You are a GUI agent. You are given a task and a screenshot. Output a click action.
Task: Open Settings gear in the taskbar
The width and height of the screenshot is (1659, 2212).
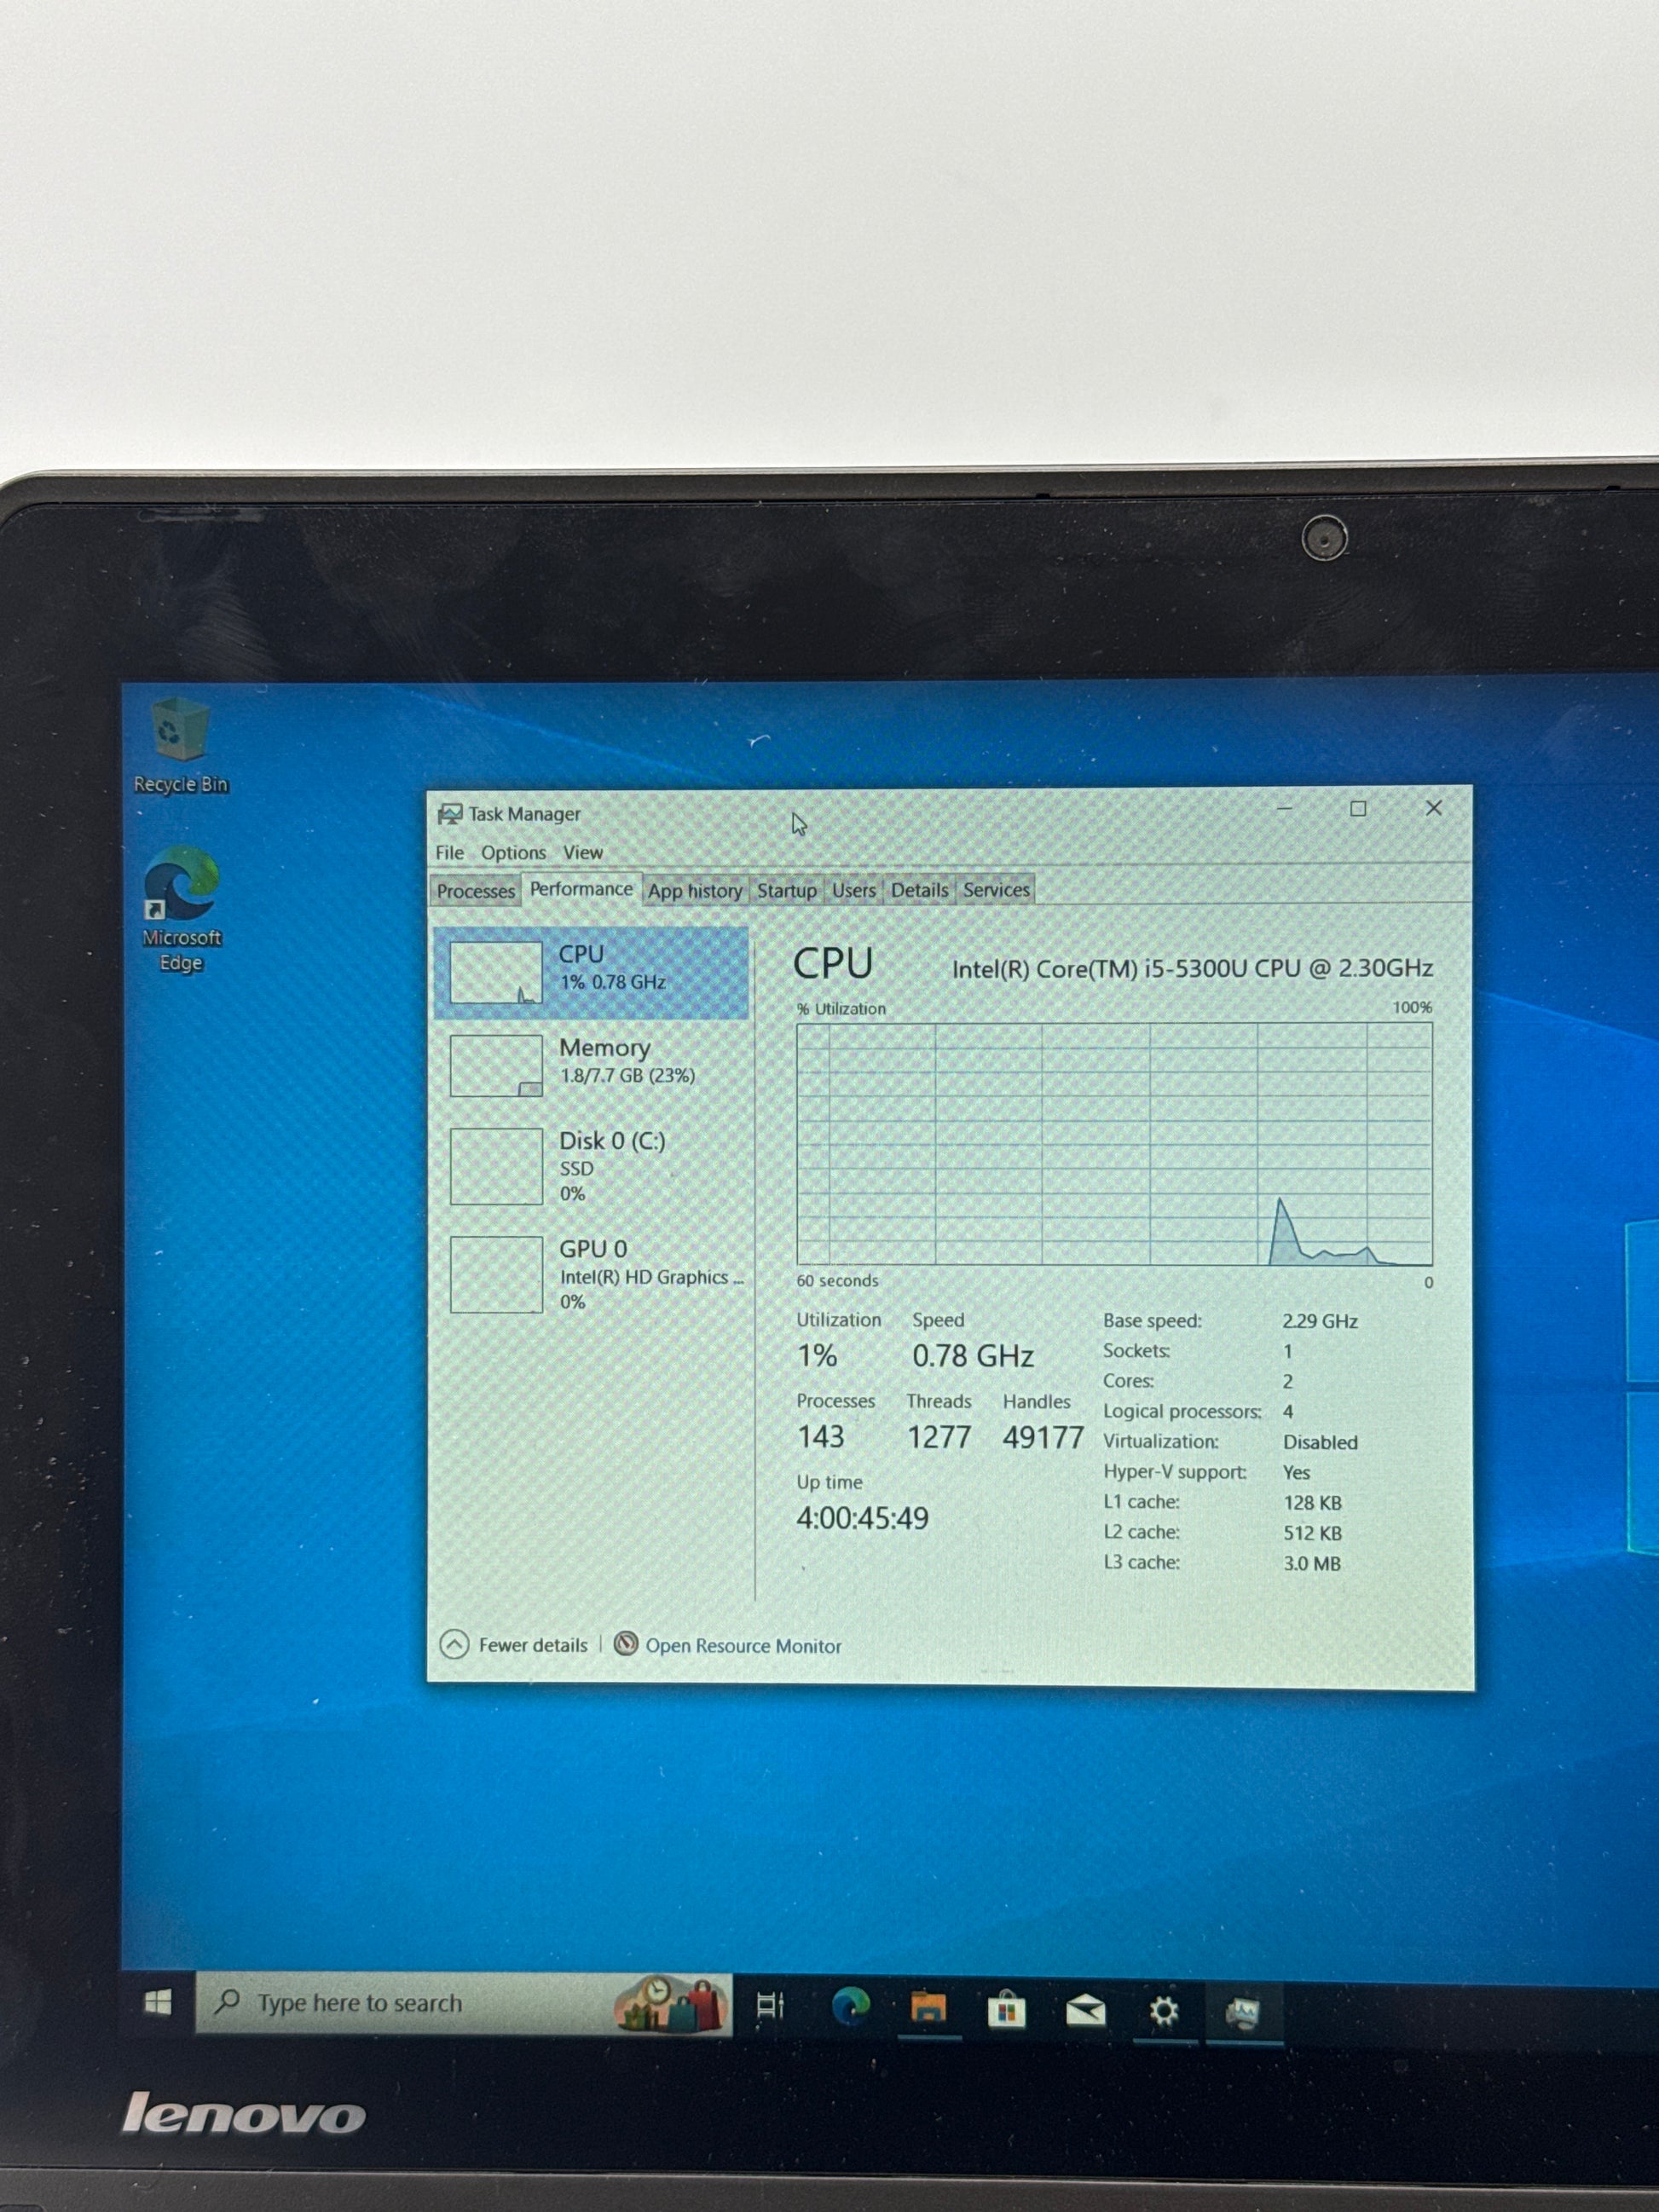1164,2011
